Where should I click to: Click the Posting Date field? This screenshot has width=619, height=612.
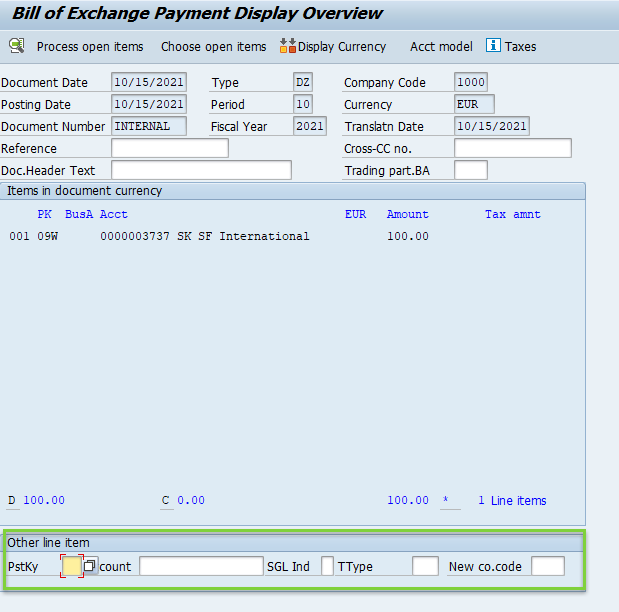(149, 104)
